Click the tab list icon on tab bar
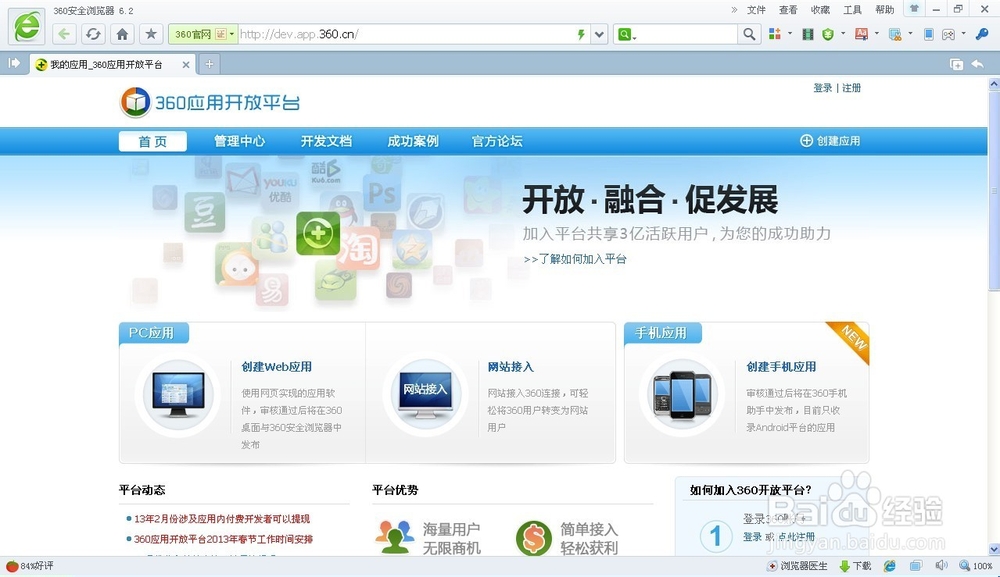 956,64
